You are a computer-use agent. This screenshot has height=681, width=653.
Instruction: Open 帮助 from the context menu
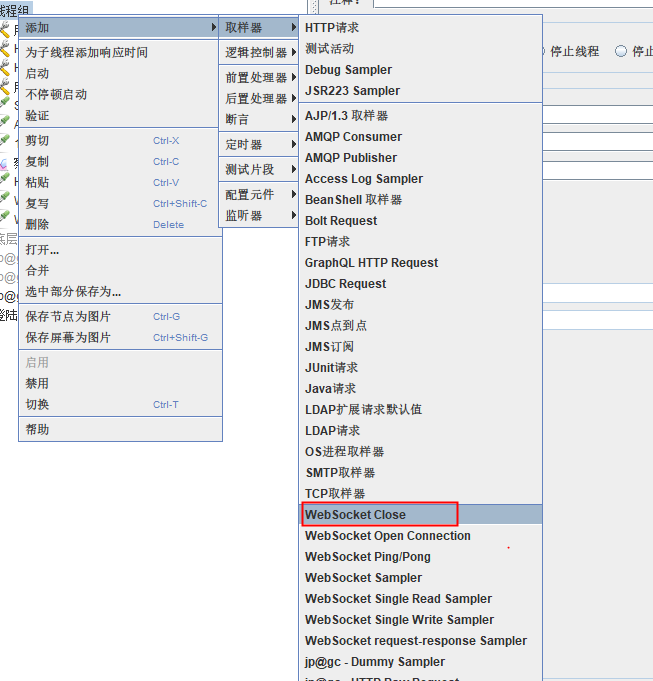37,430
